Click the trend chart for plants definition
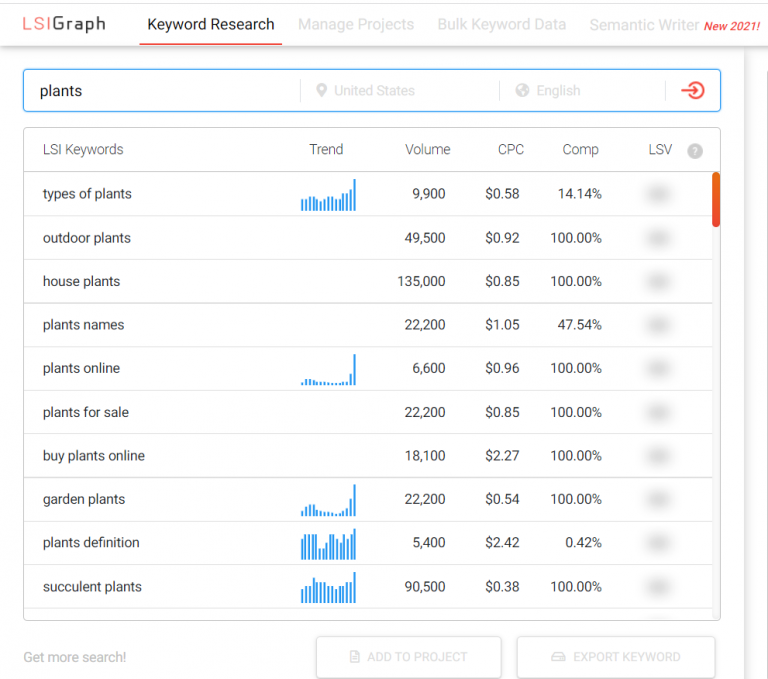The height and width of the screenshot is (679, 768). [328, 544]
